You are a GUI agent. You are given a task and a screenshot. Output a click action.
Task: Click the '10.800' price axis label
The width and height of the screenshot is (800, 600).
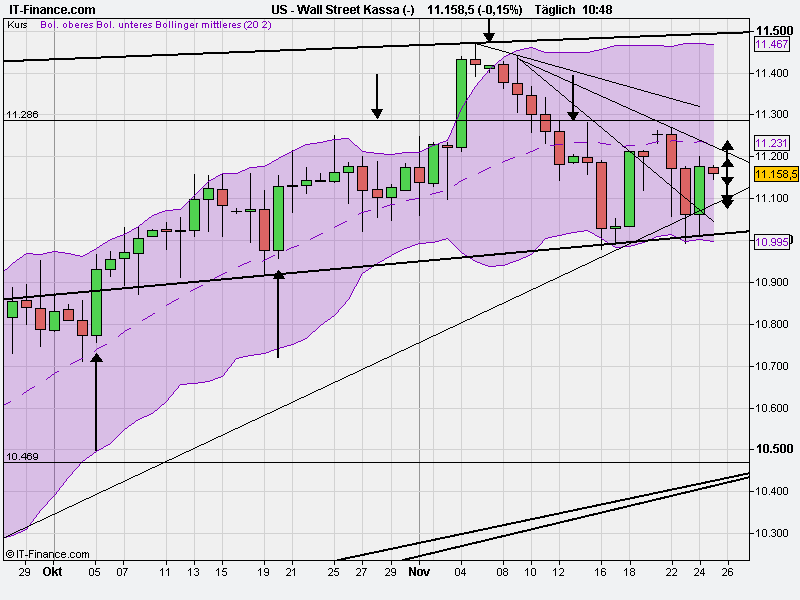coord(772,324)
